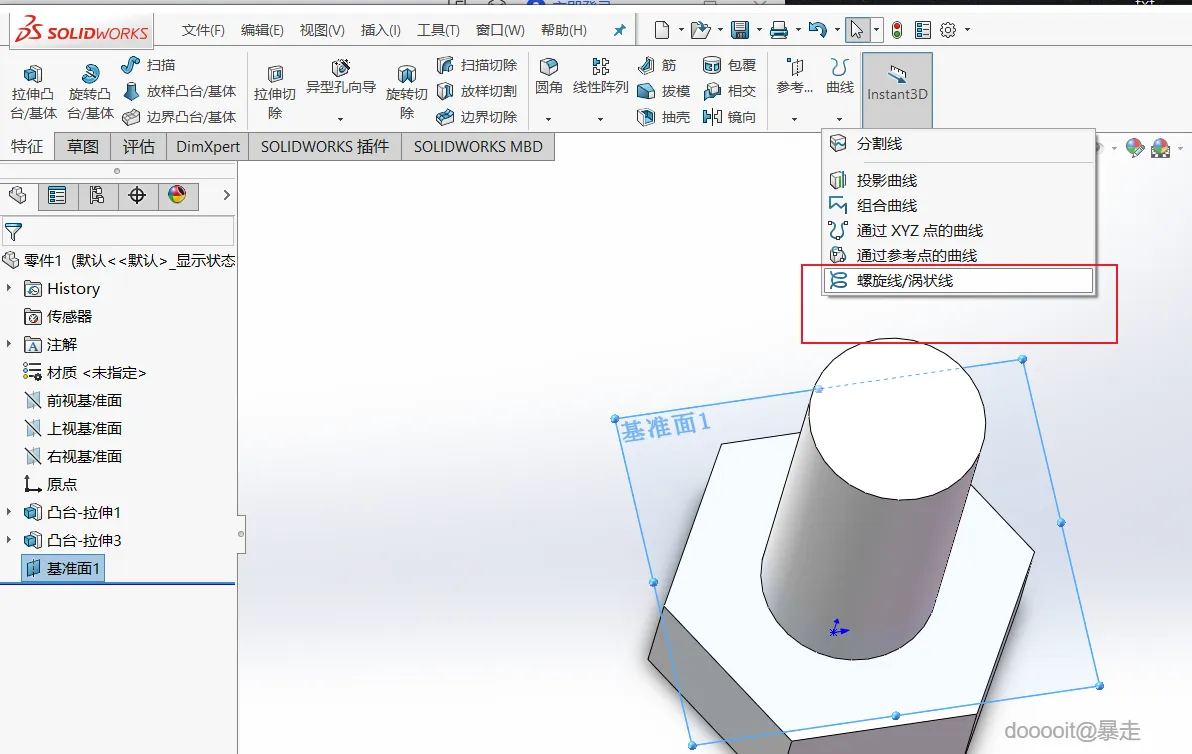Open Reference Geometry (参考...) tool

(x=794, y=77)
